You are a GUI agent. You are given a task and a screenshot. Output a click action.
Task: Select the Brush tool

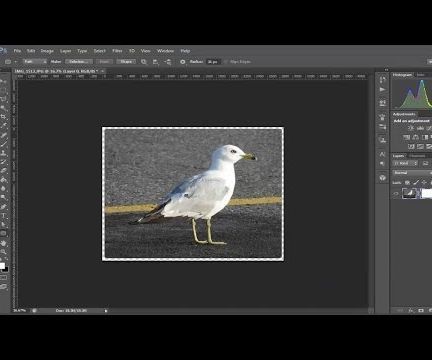(x=3, y=144)
